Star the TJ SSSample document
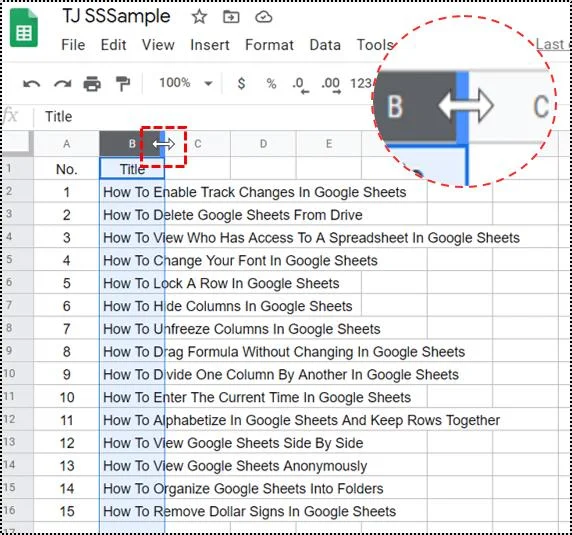Image resolution: width=572 pixels, height=535 pixels. pos(199,17)
